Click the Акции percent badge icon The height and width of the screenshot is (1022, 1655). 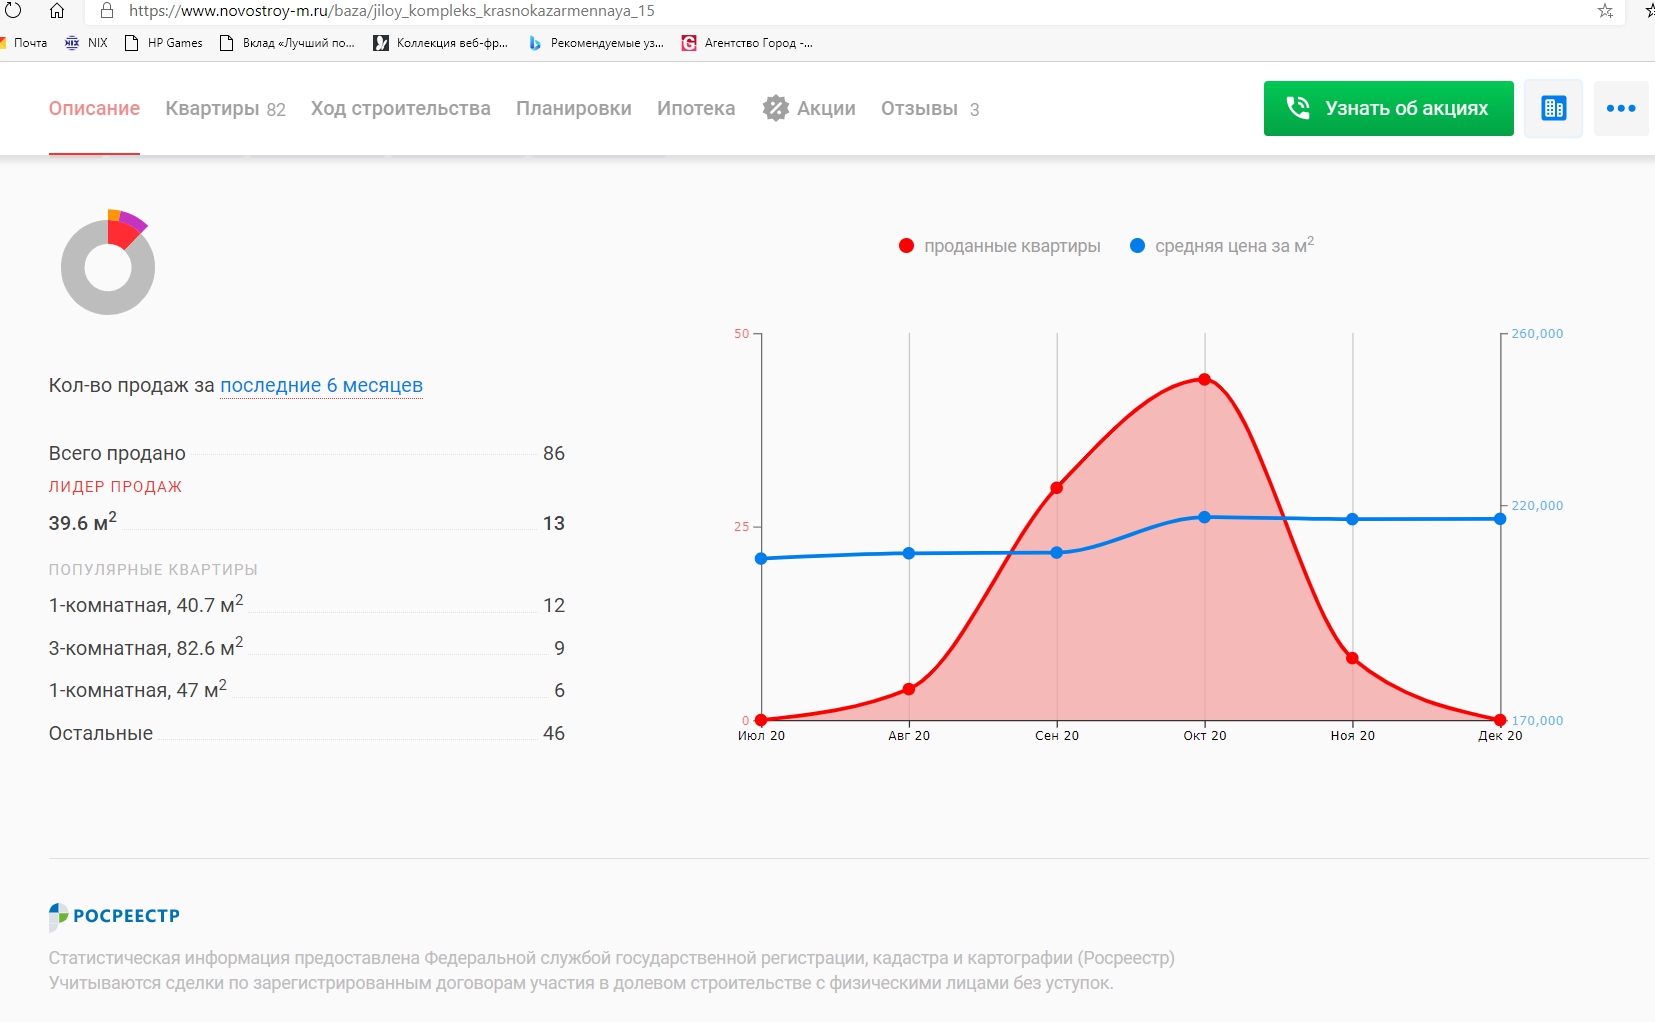[x=775, y=108]
